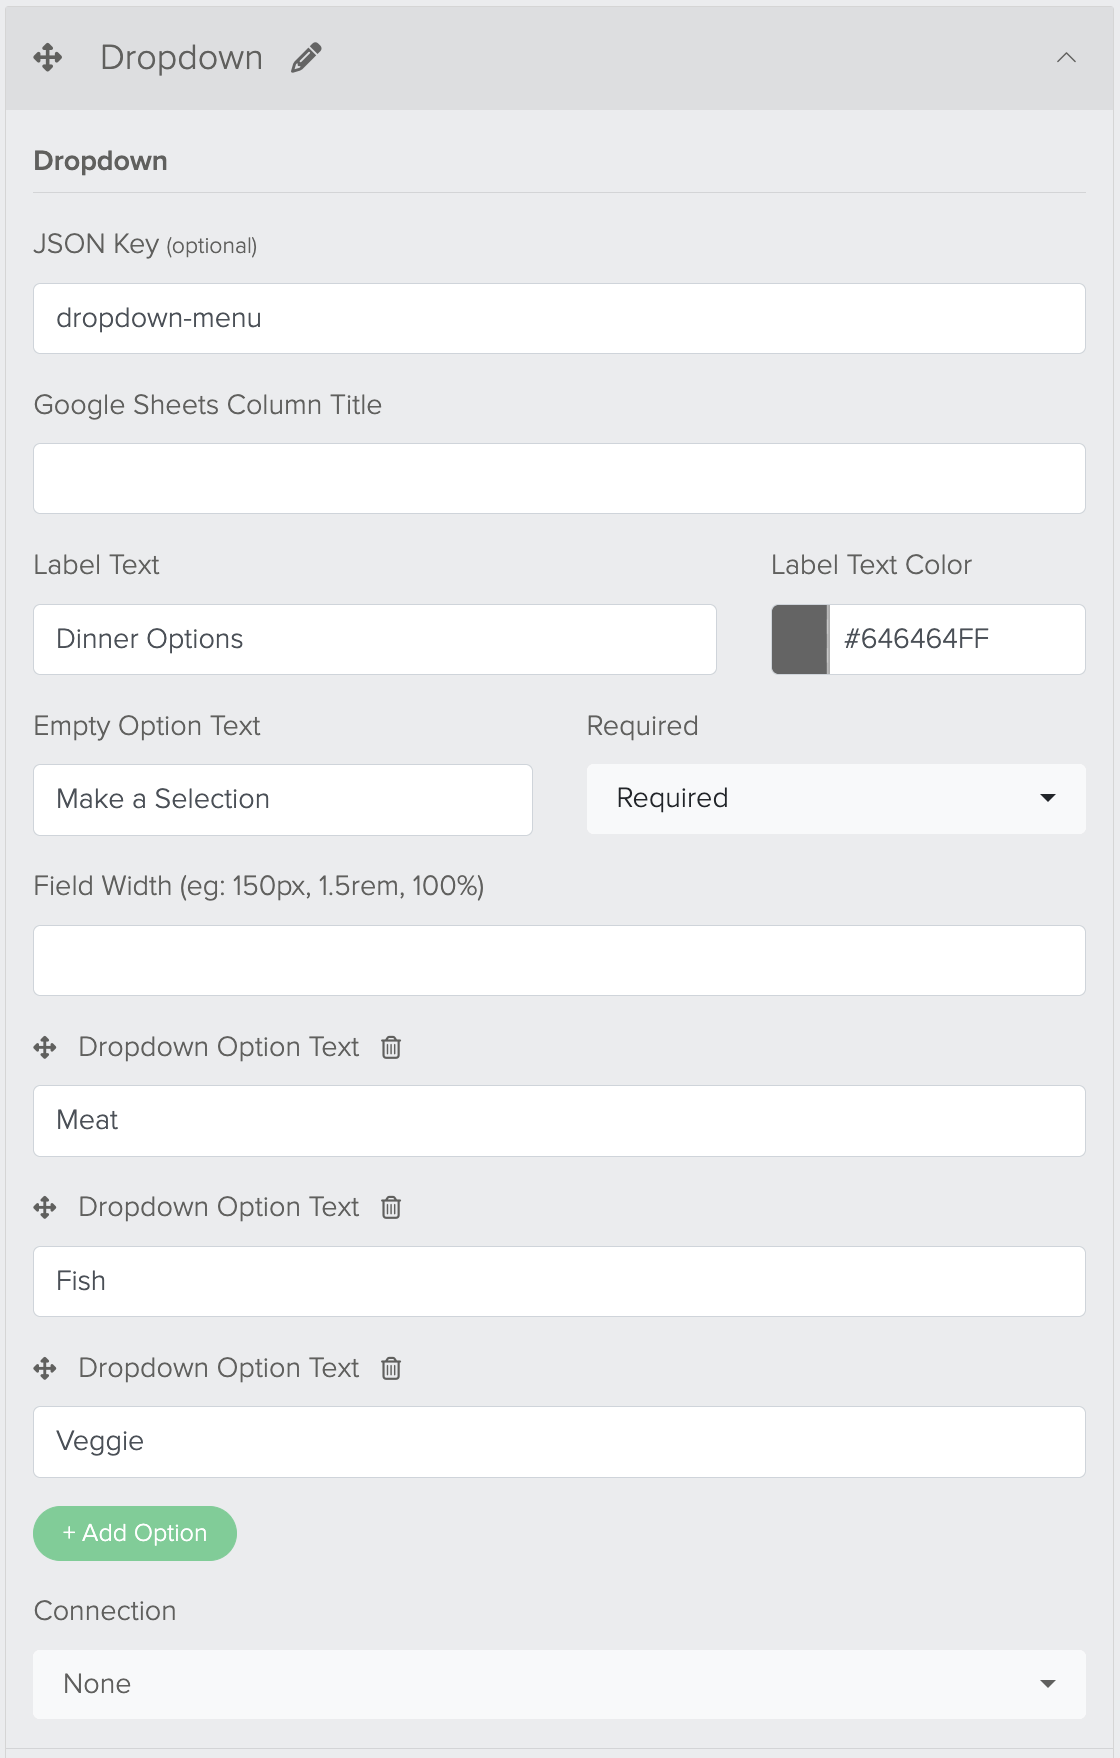
Task: Click the Dropdown panel move handle icon
Action: tap(47, 58)
